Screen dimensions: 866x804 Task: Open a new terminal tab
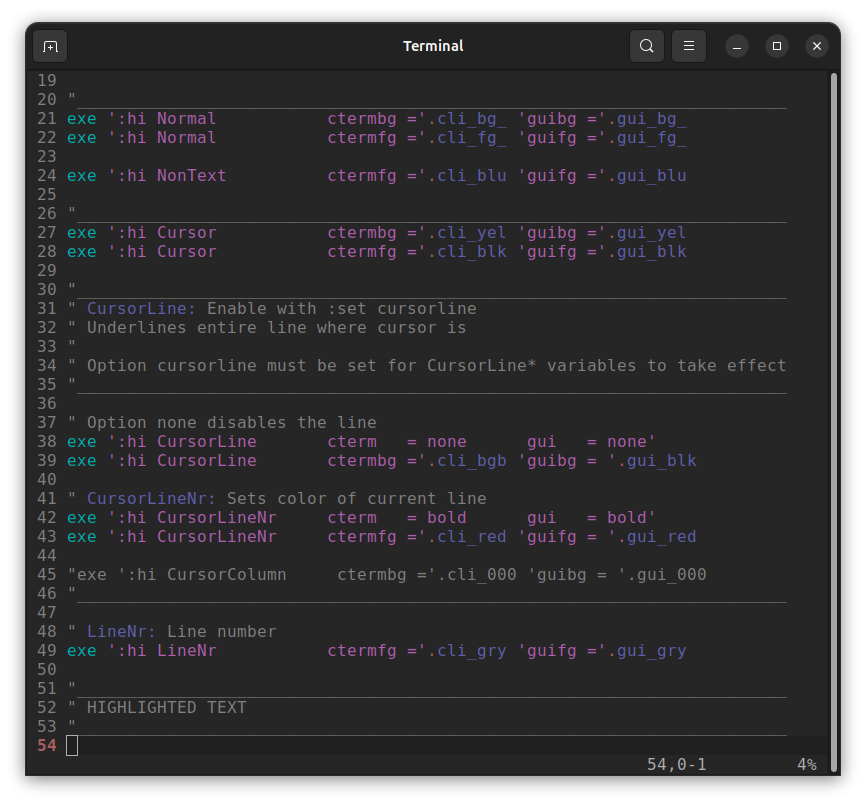point(50,46)
